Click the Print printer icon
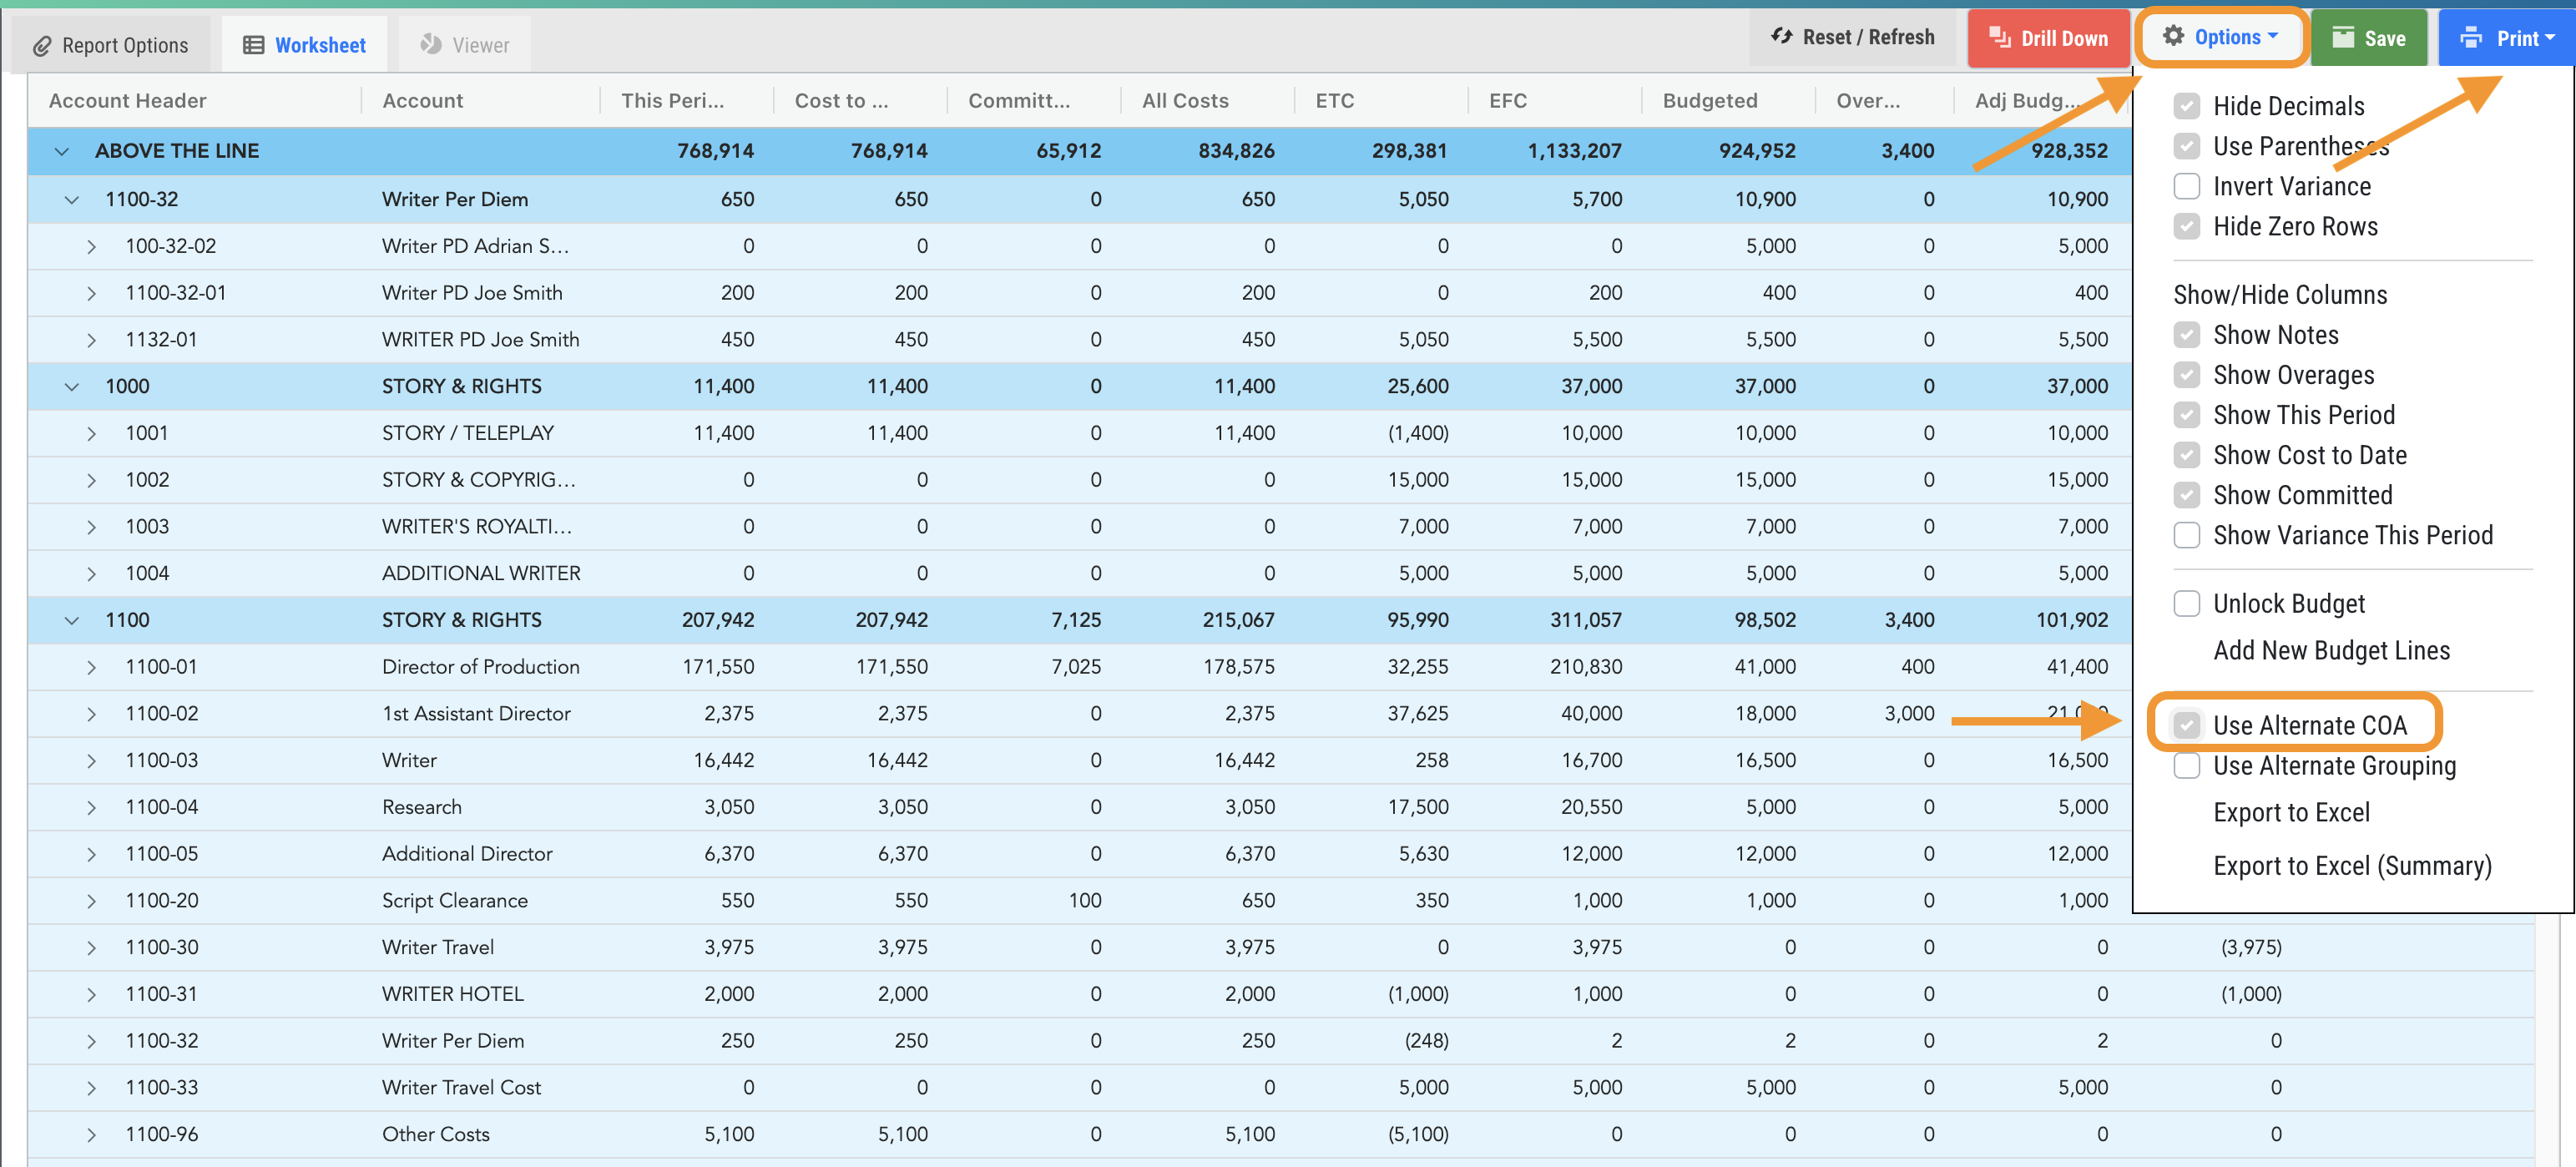2576x1167 pixels. pyautogui.click(x=2471, y=38)
